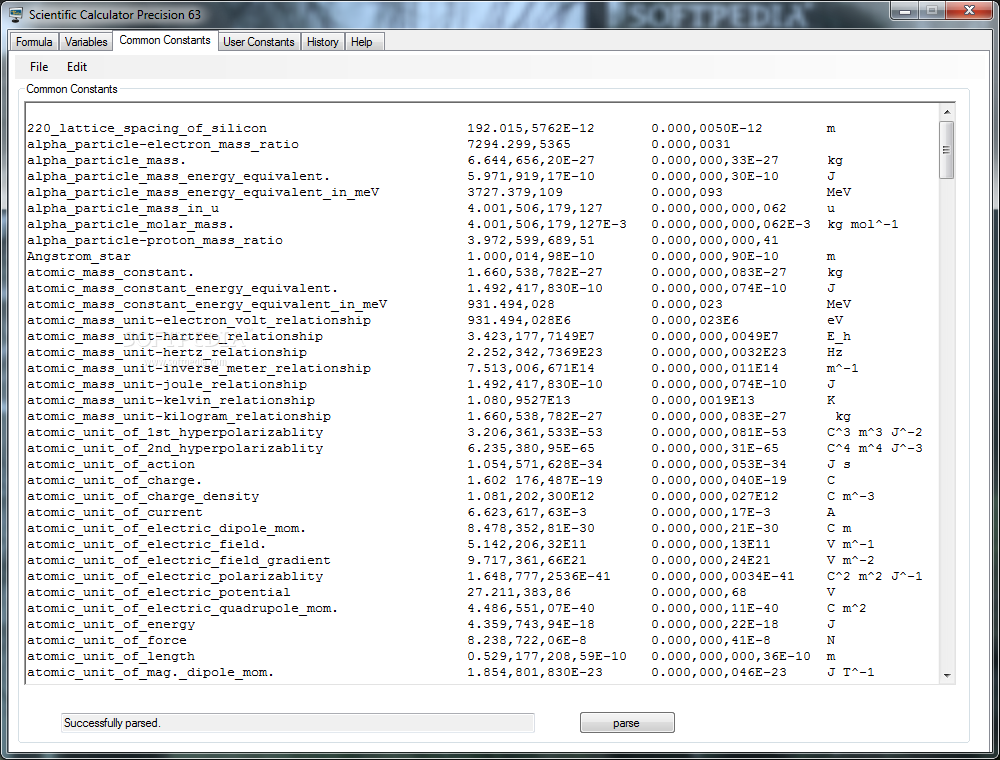Close the Scientific Calculator window
Image resolution: width=1000 pixels, height=760 pixels.
click(969, 10)
